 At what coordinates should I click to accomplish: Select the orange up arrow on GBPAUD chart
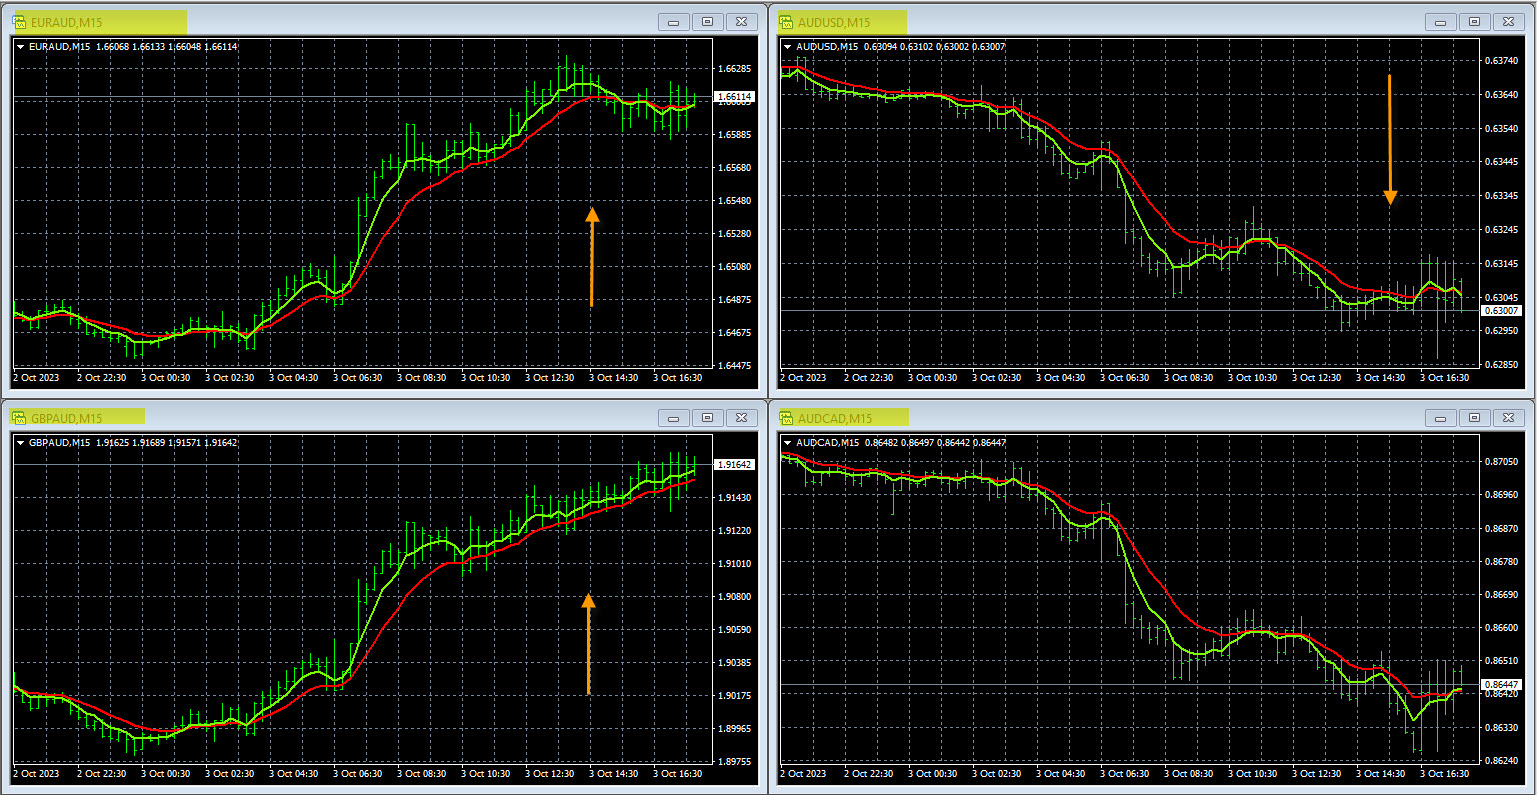coord(588,643)
